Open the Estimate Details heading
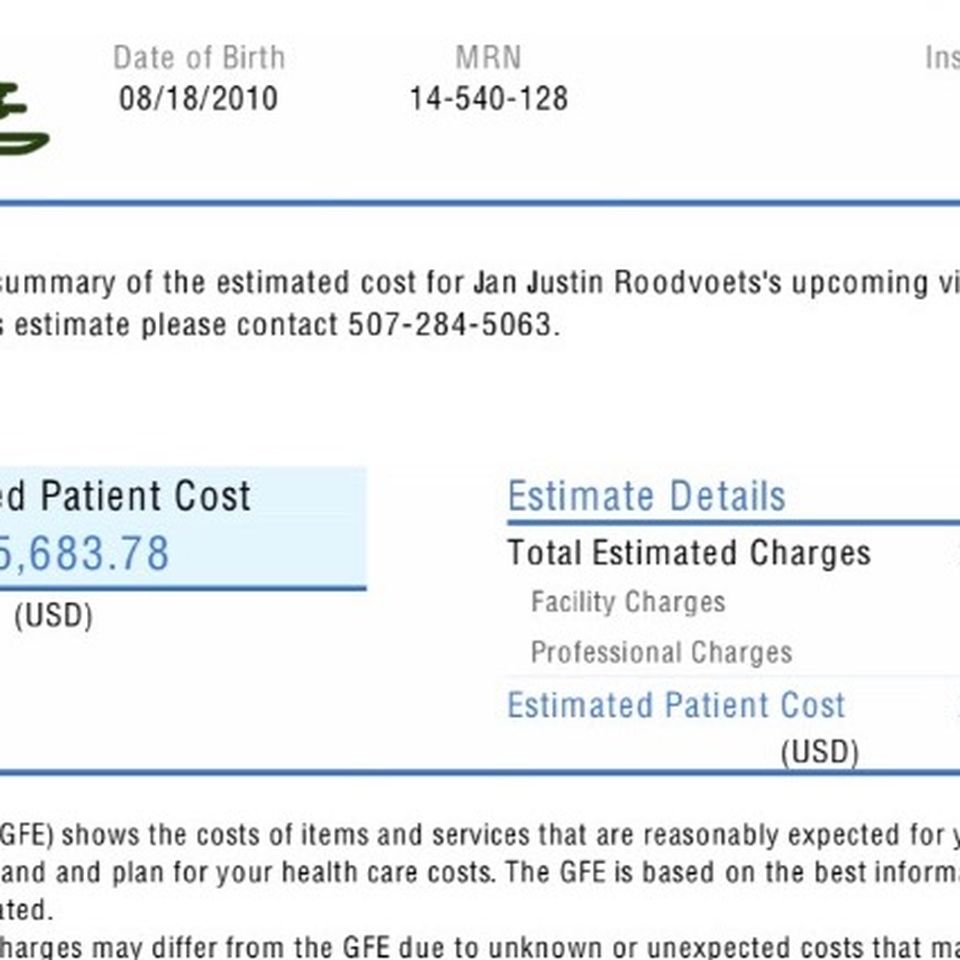 [647, 496]
